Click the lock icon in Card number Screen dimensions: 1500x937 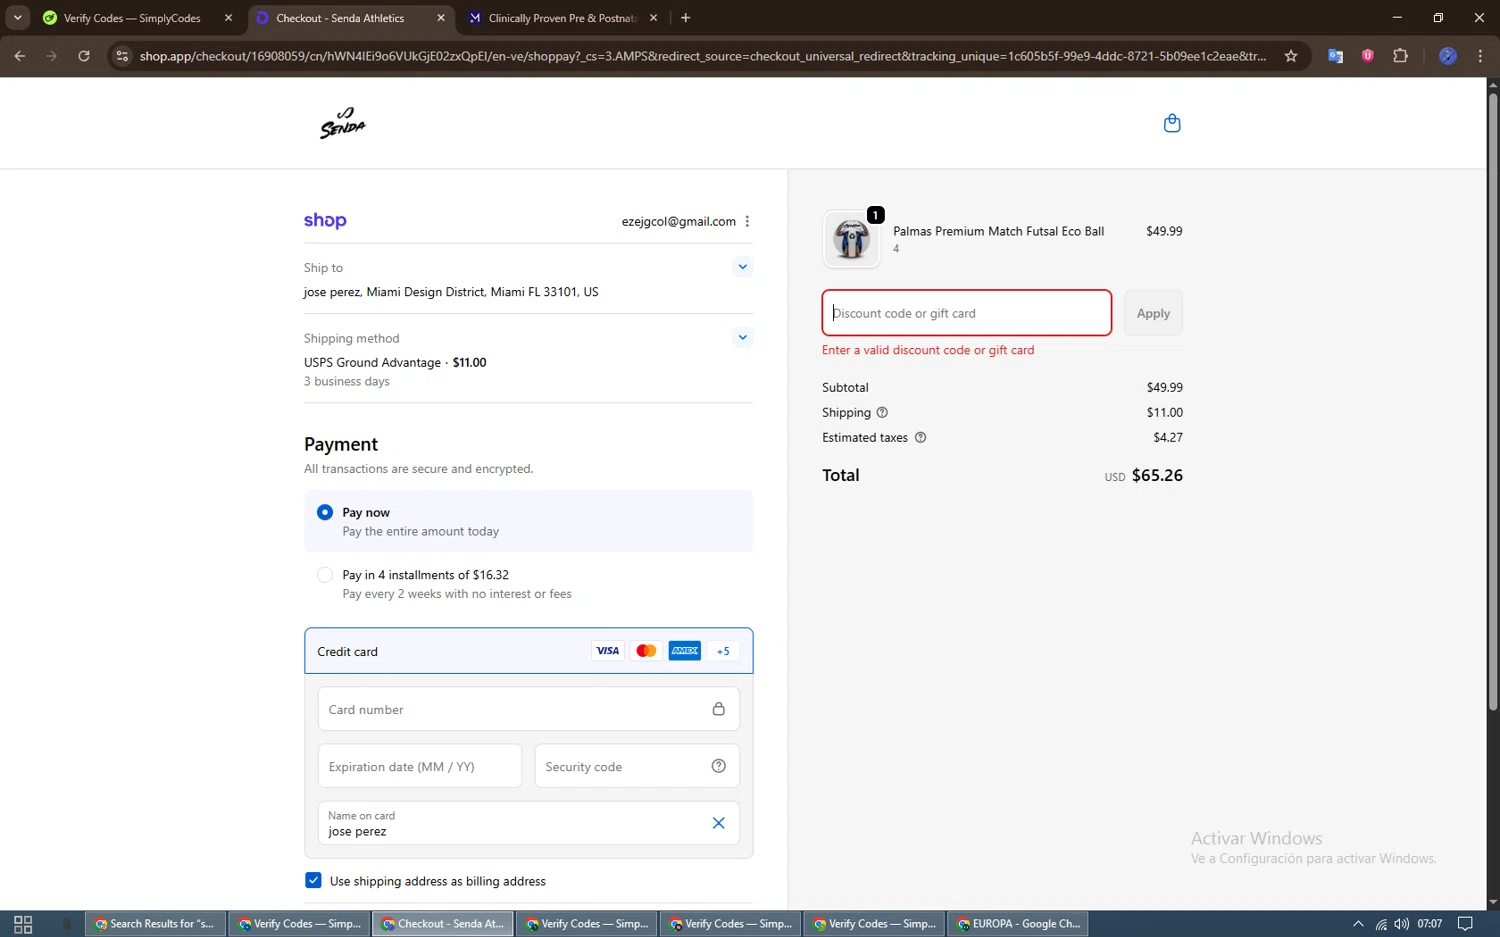(718, 709)
